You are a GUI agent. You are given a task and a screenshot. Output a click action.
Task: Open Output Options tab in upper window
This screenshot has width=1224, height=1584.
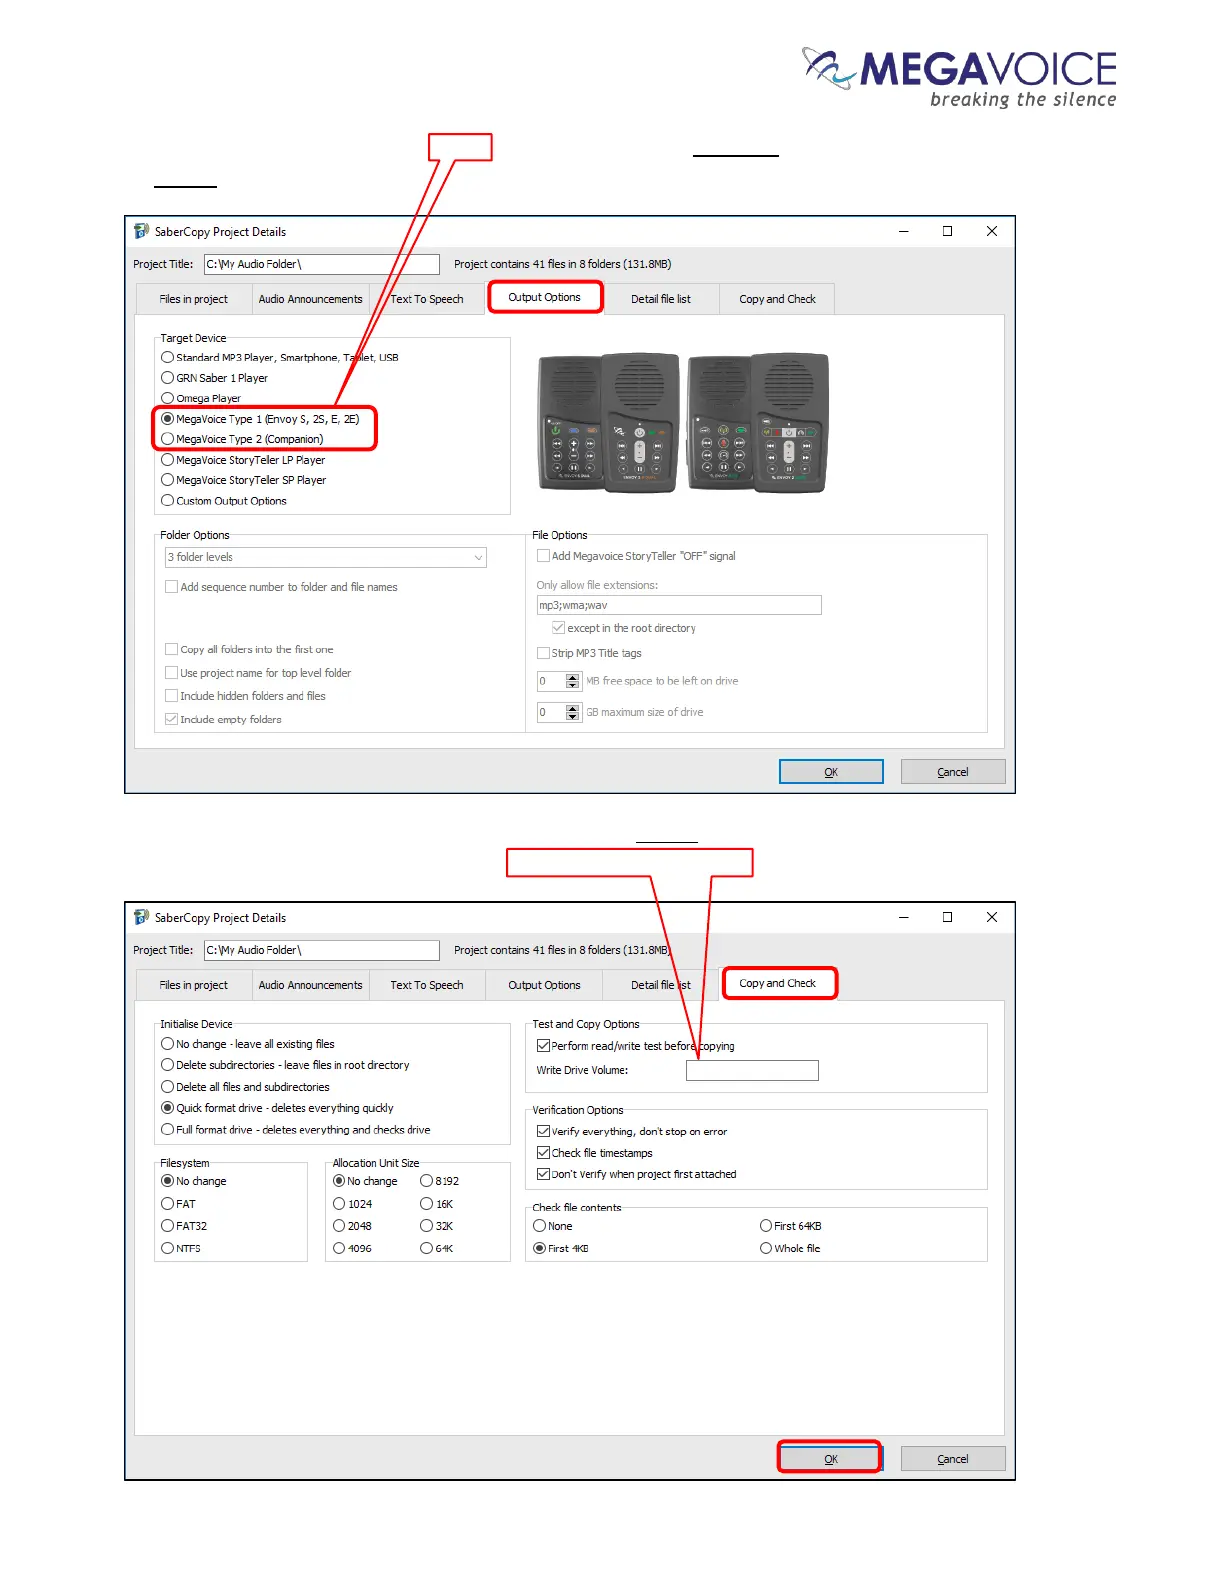click(x=545, y=297)
